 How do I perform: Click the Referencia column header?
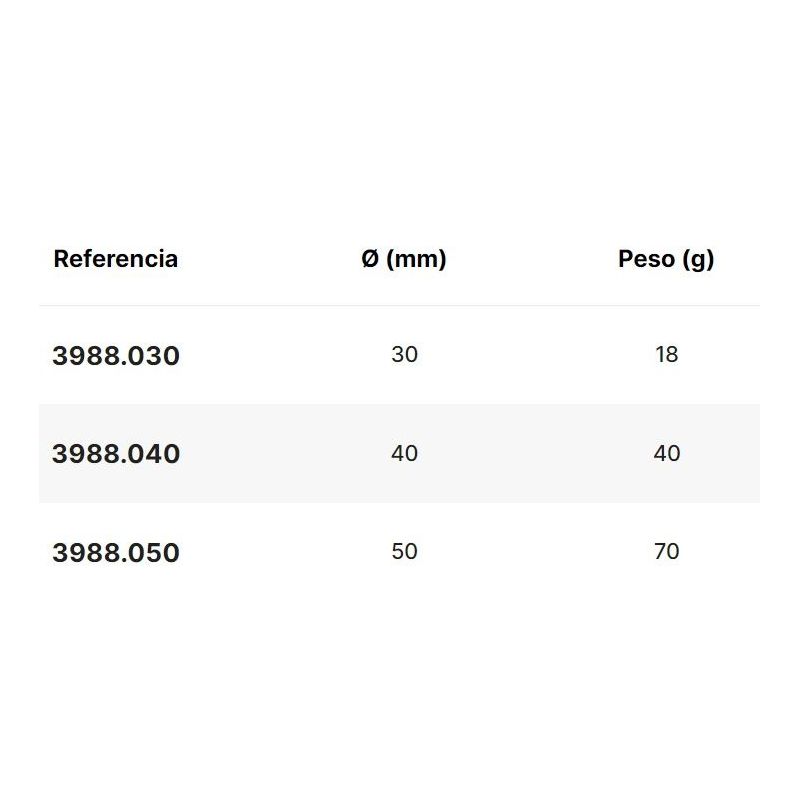(x=115, y=259)
